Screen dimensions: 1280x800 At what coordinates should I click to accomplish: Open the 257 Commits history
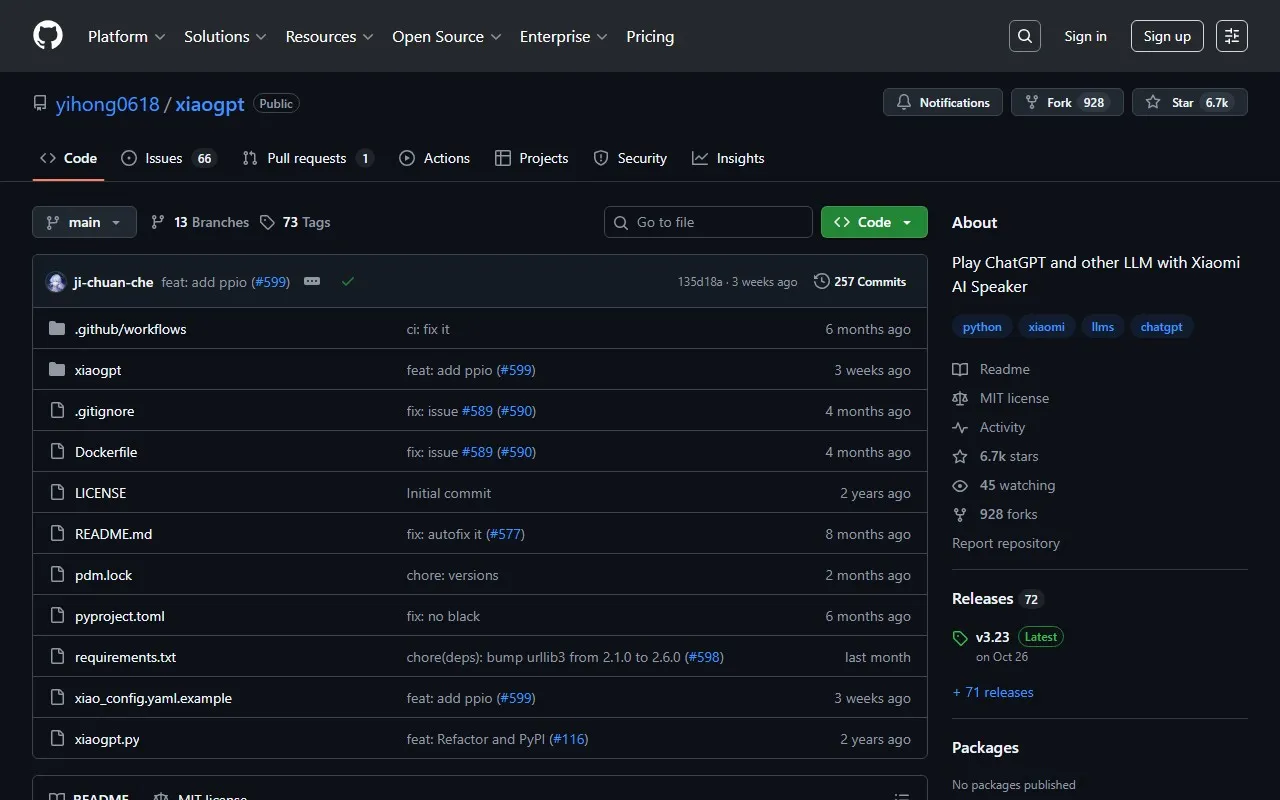(860, 282)
